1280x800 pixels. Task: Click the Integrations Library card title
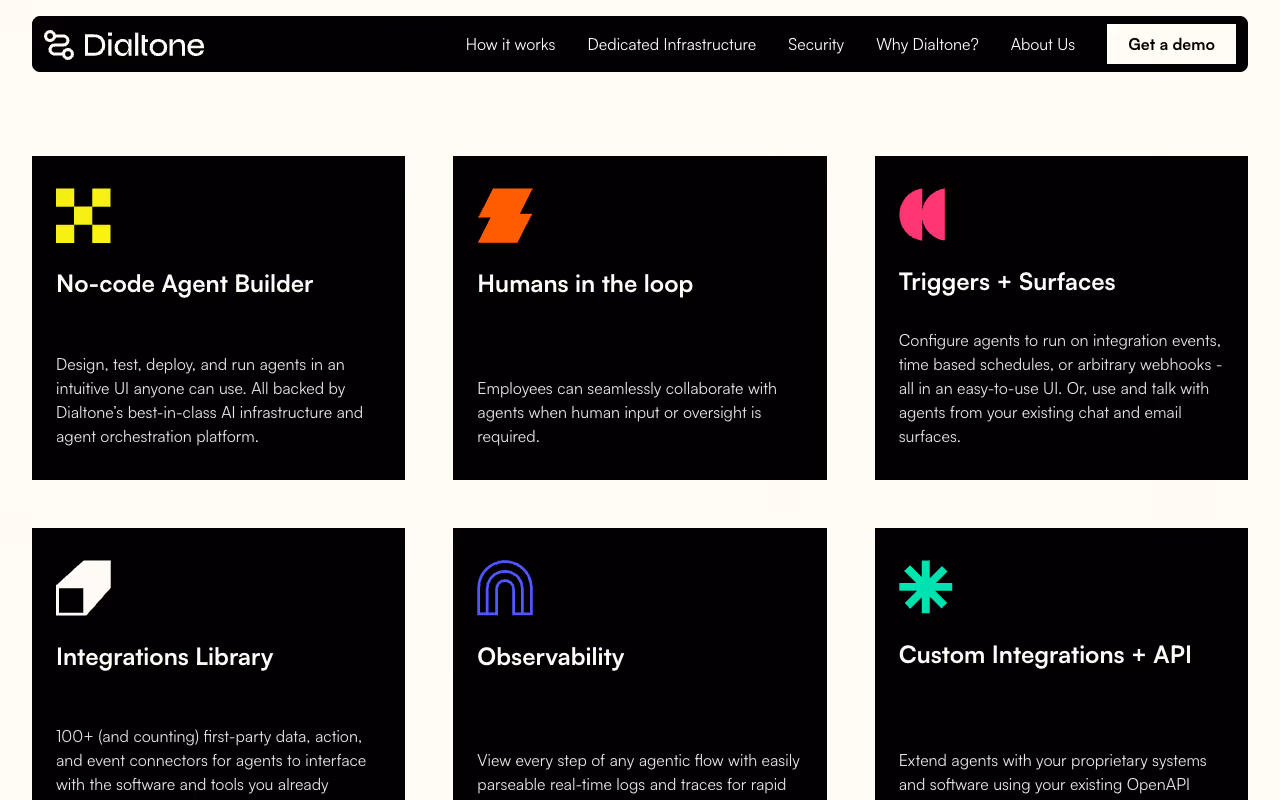[x=165, y=657]
